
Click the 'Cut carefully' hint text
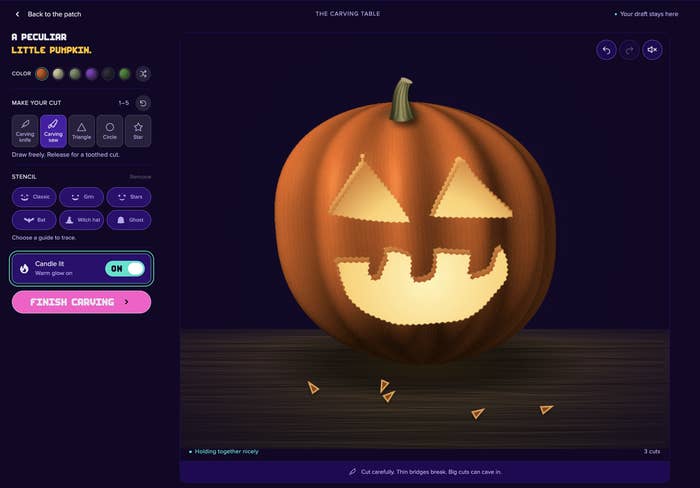point(431,472)
